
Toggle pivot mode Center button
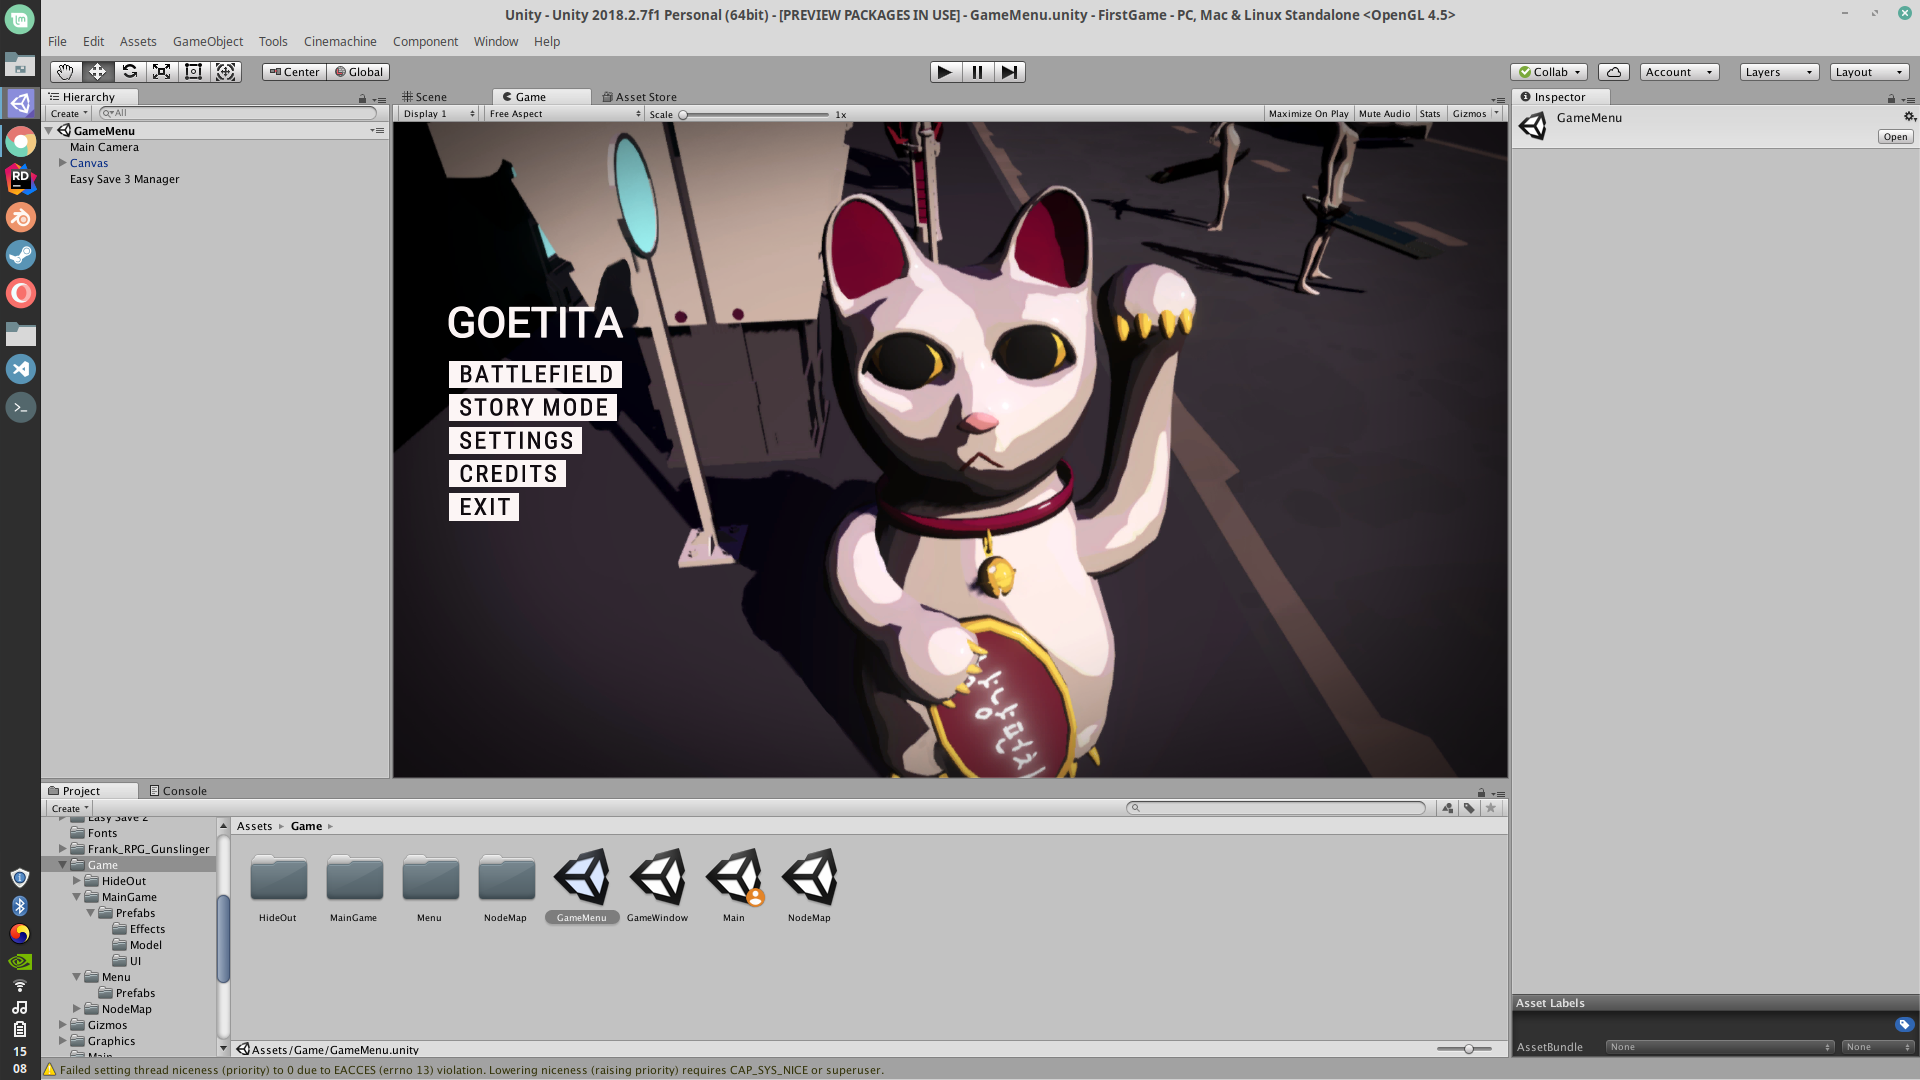294,72
